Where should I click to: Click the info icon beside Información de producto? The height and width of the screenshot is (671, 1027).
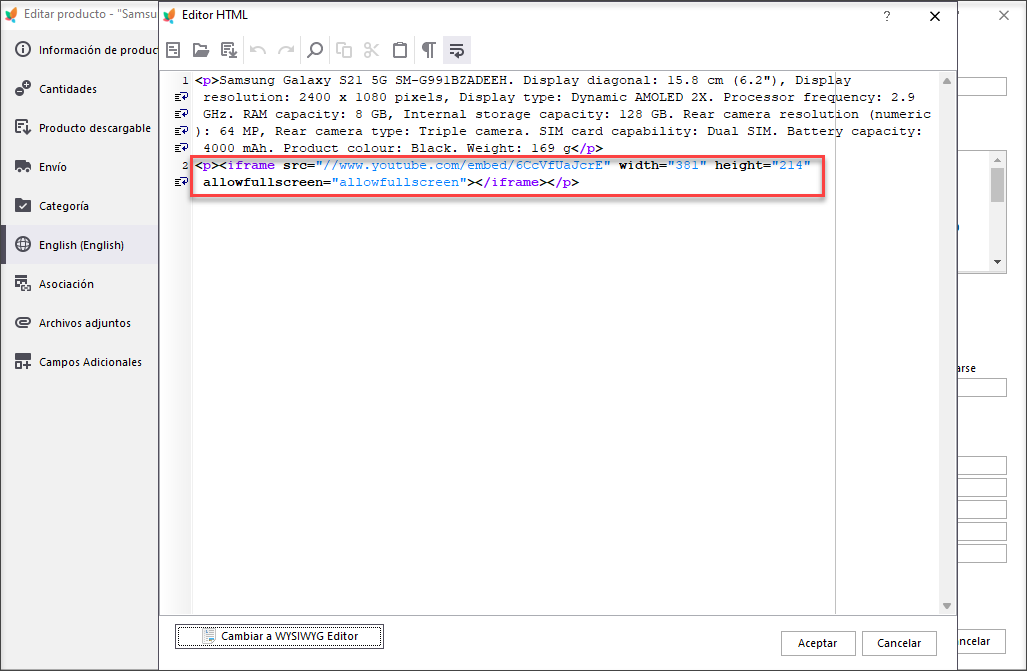coord(23,49)
